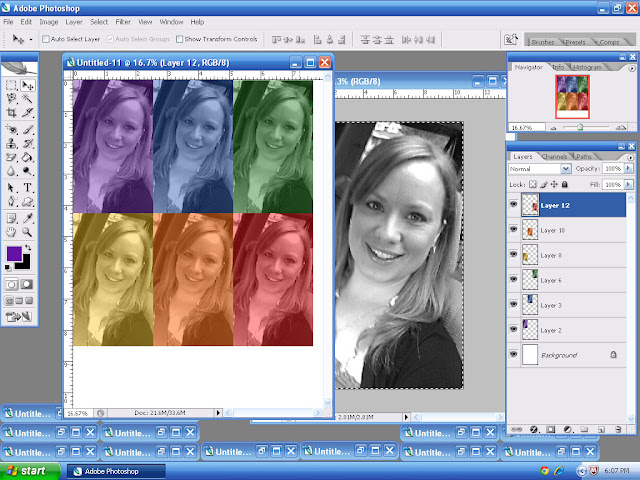Viewport: 640px width, 480px height.
Task: Enable Auto Select Layer checkbox
Action: pyautogui.click(x=46, y=39)
